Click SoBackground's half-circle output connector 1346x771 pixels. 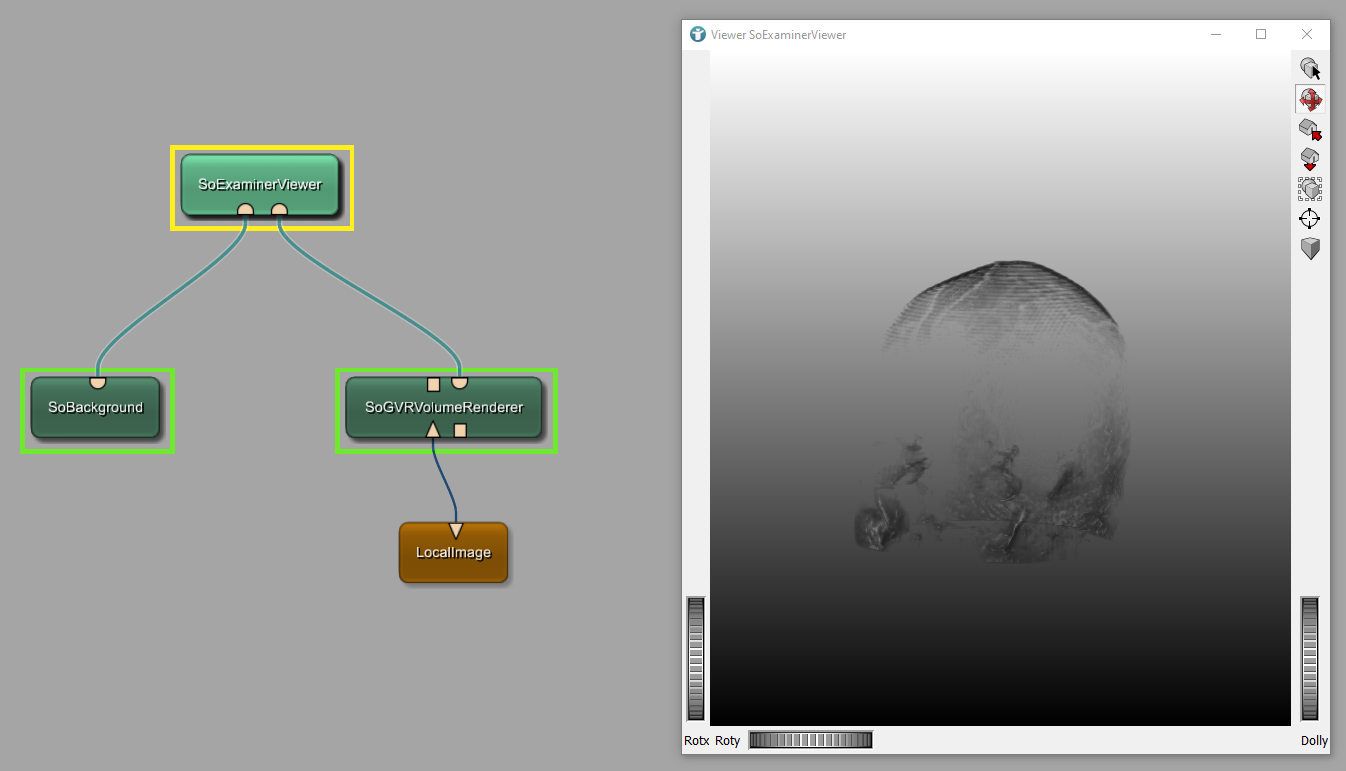[98, 383]
